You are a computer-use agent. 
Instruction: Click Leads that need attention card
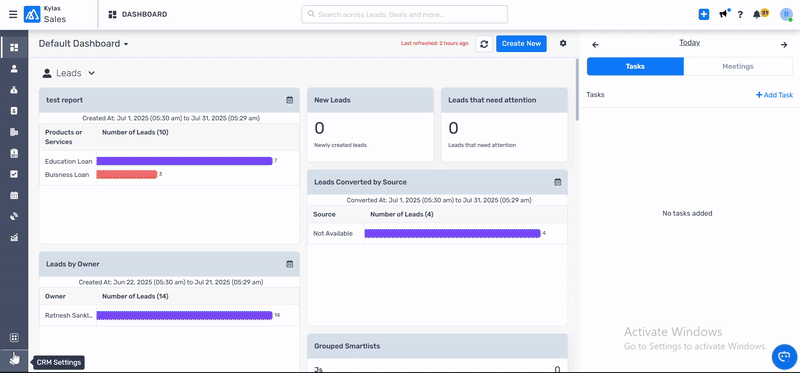504,125
